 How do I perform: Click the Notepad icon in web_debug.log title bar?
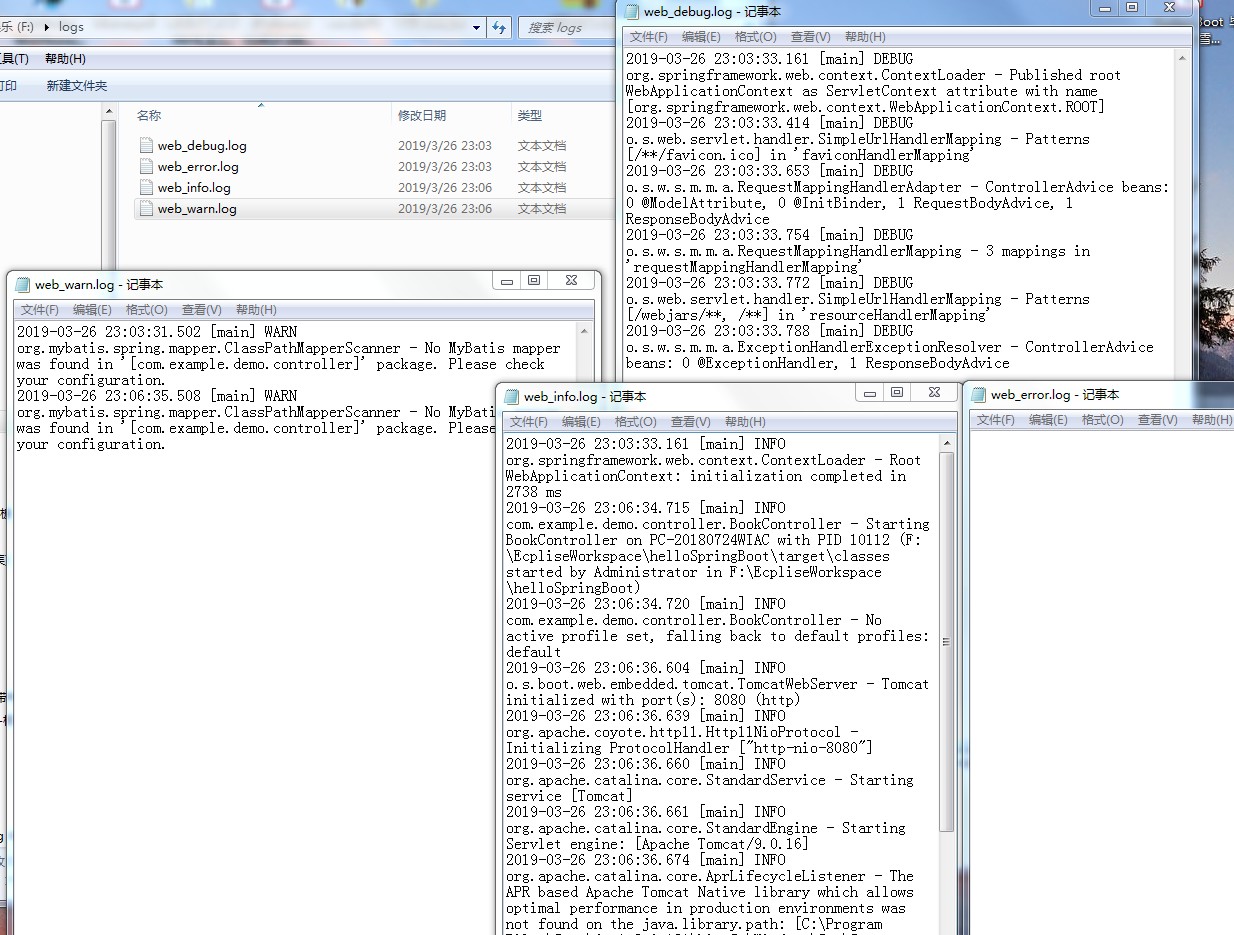click(x=630, y=11)
